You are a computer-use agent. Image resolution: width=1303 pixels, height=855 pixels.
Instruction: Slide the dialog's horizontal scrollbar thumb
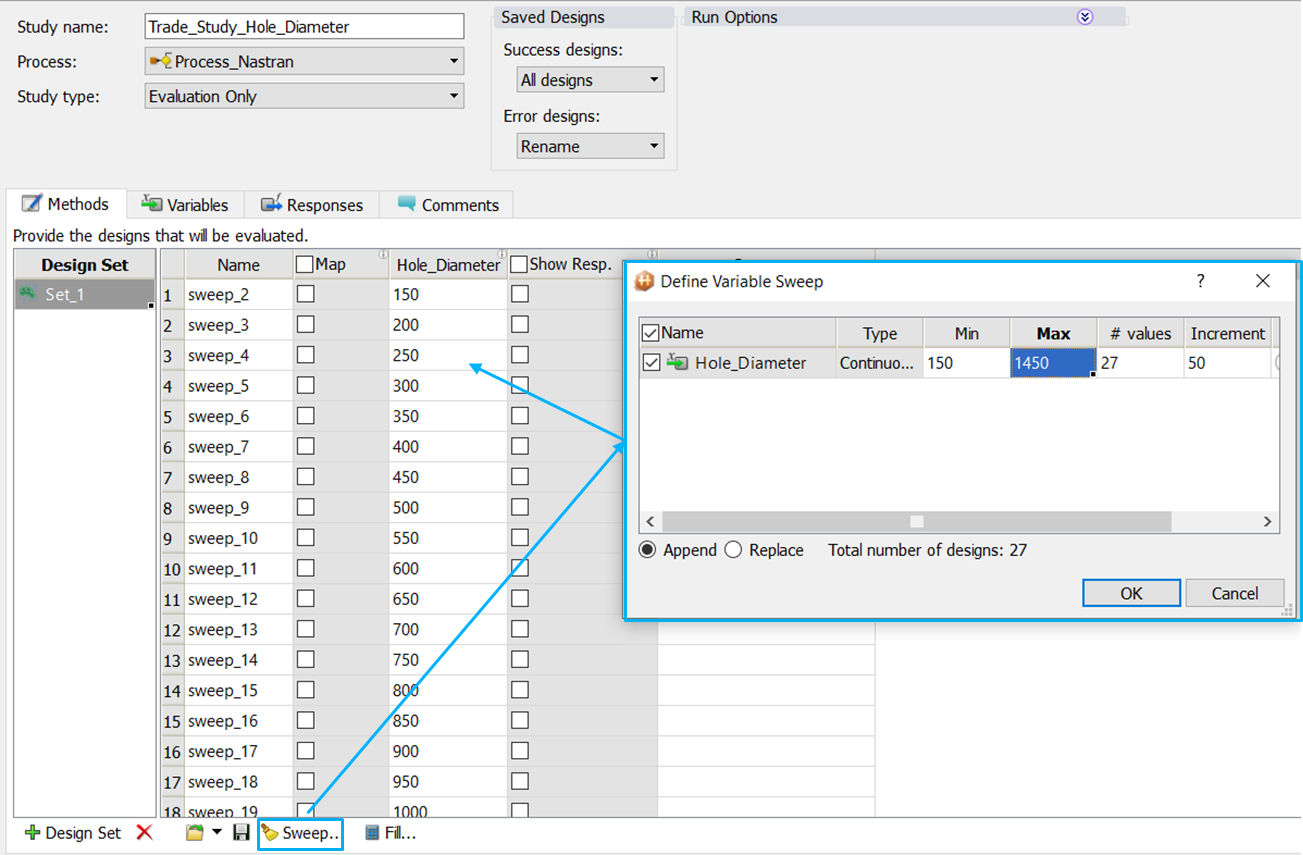click(x=916, y=522)
